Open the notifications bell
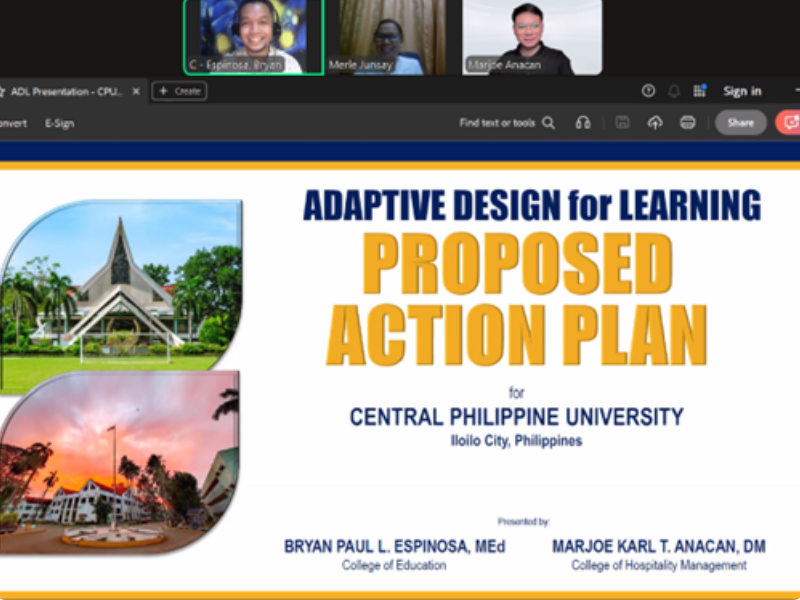Screen dimensions: 800x600 click(674, 91)
